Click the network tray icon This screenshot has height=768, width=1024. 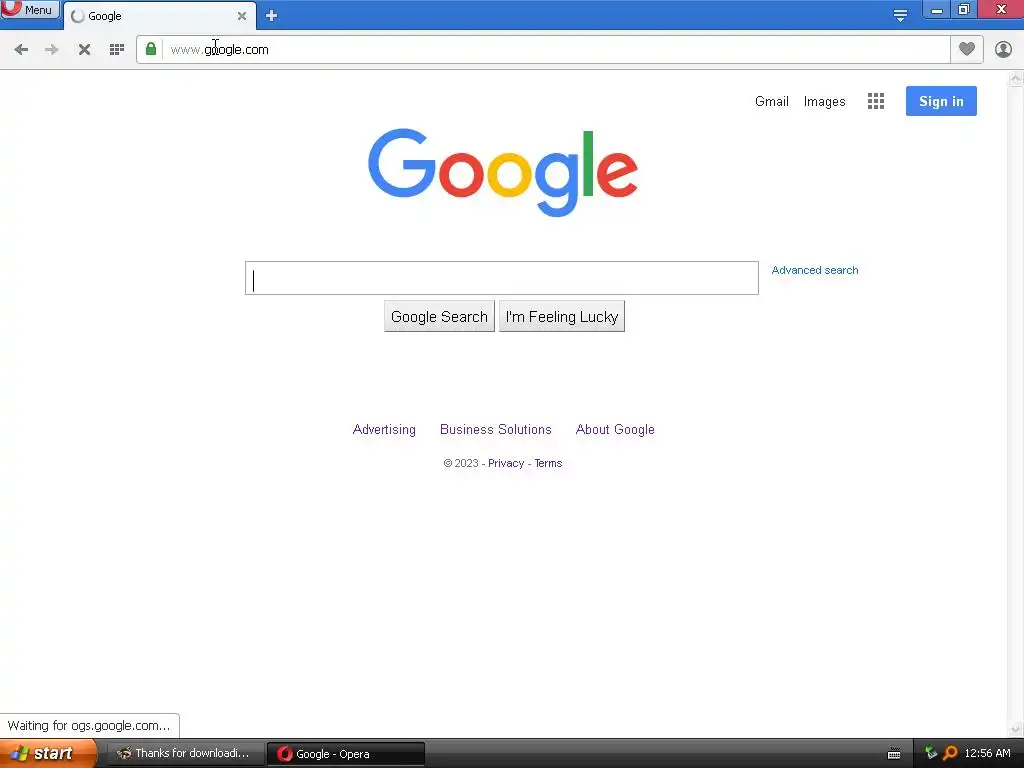coord(931,753)
